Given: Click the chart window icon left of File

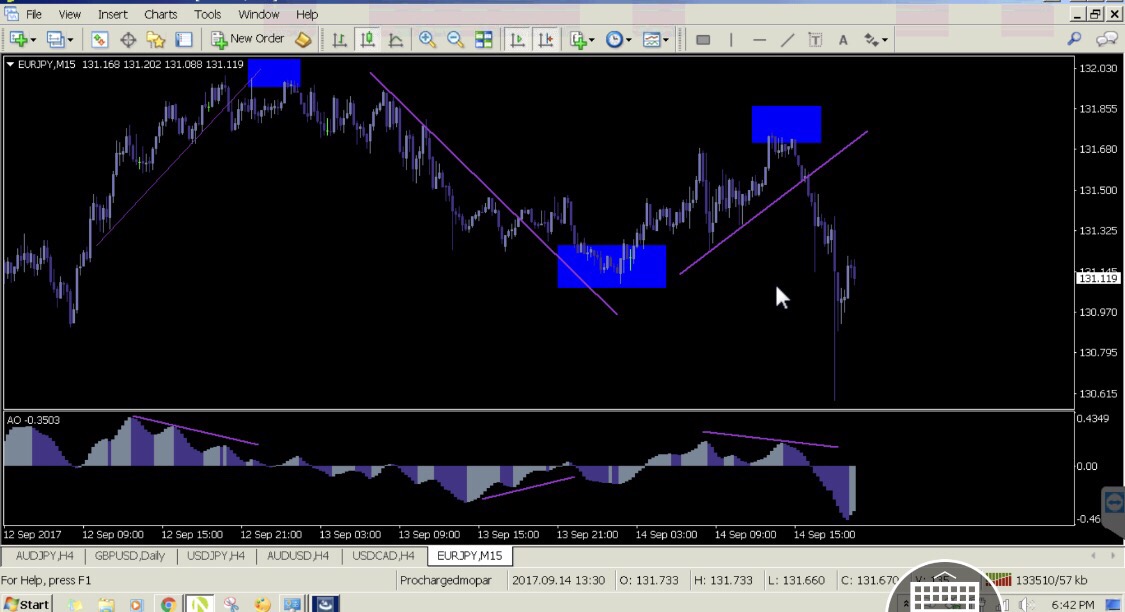Looking at the screenshot, I should 11,14.
